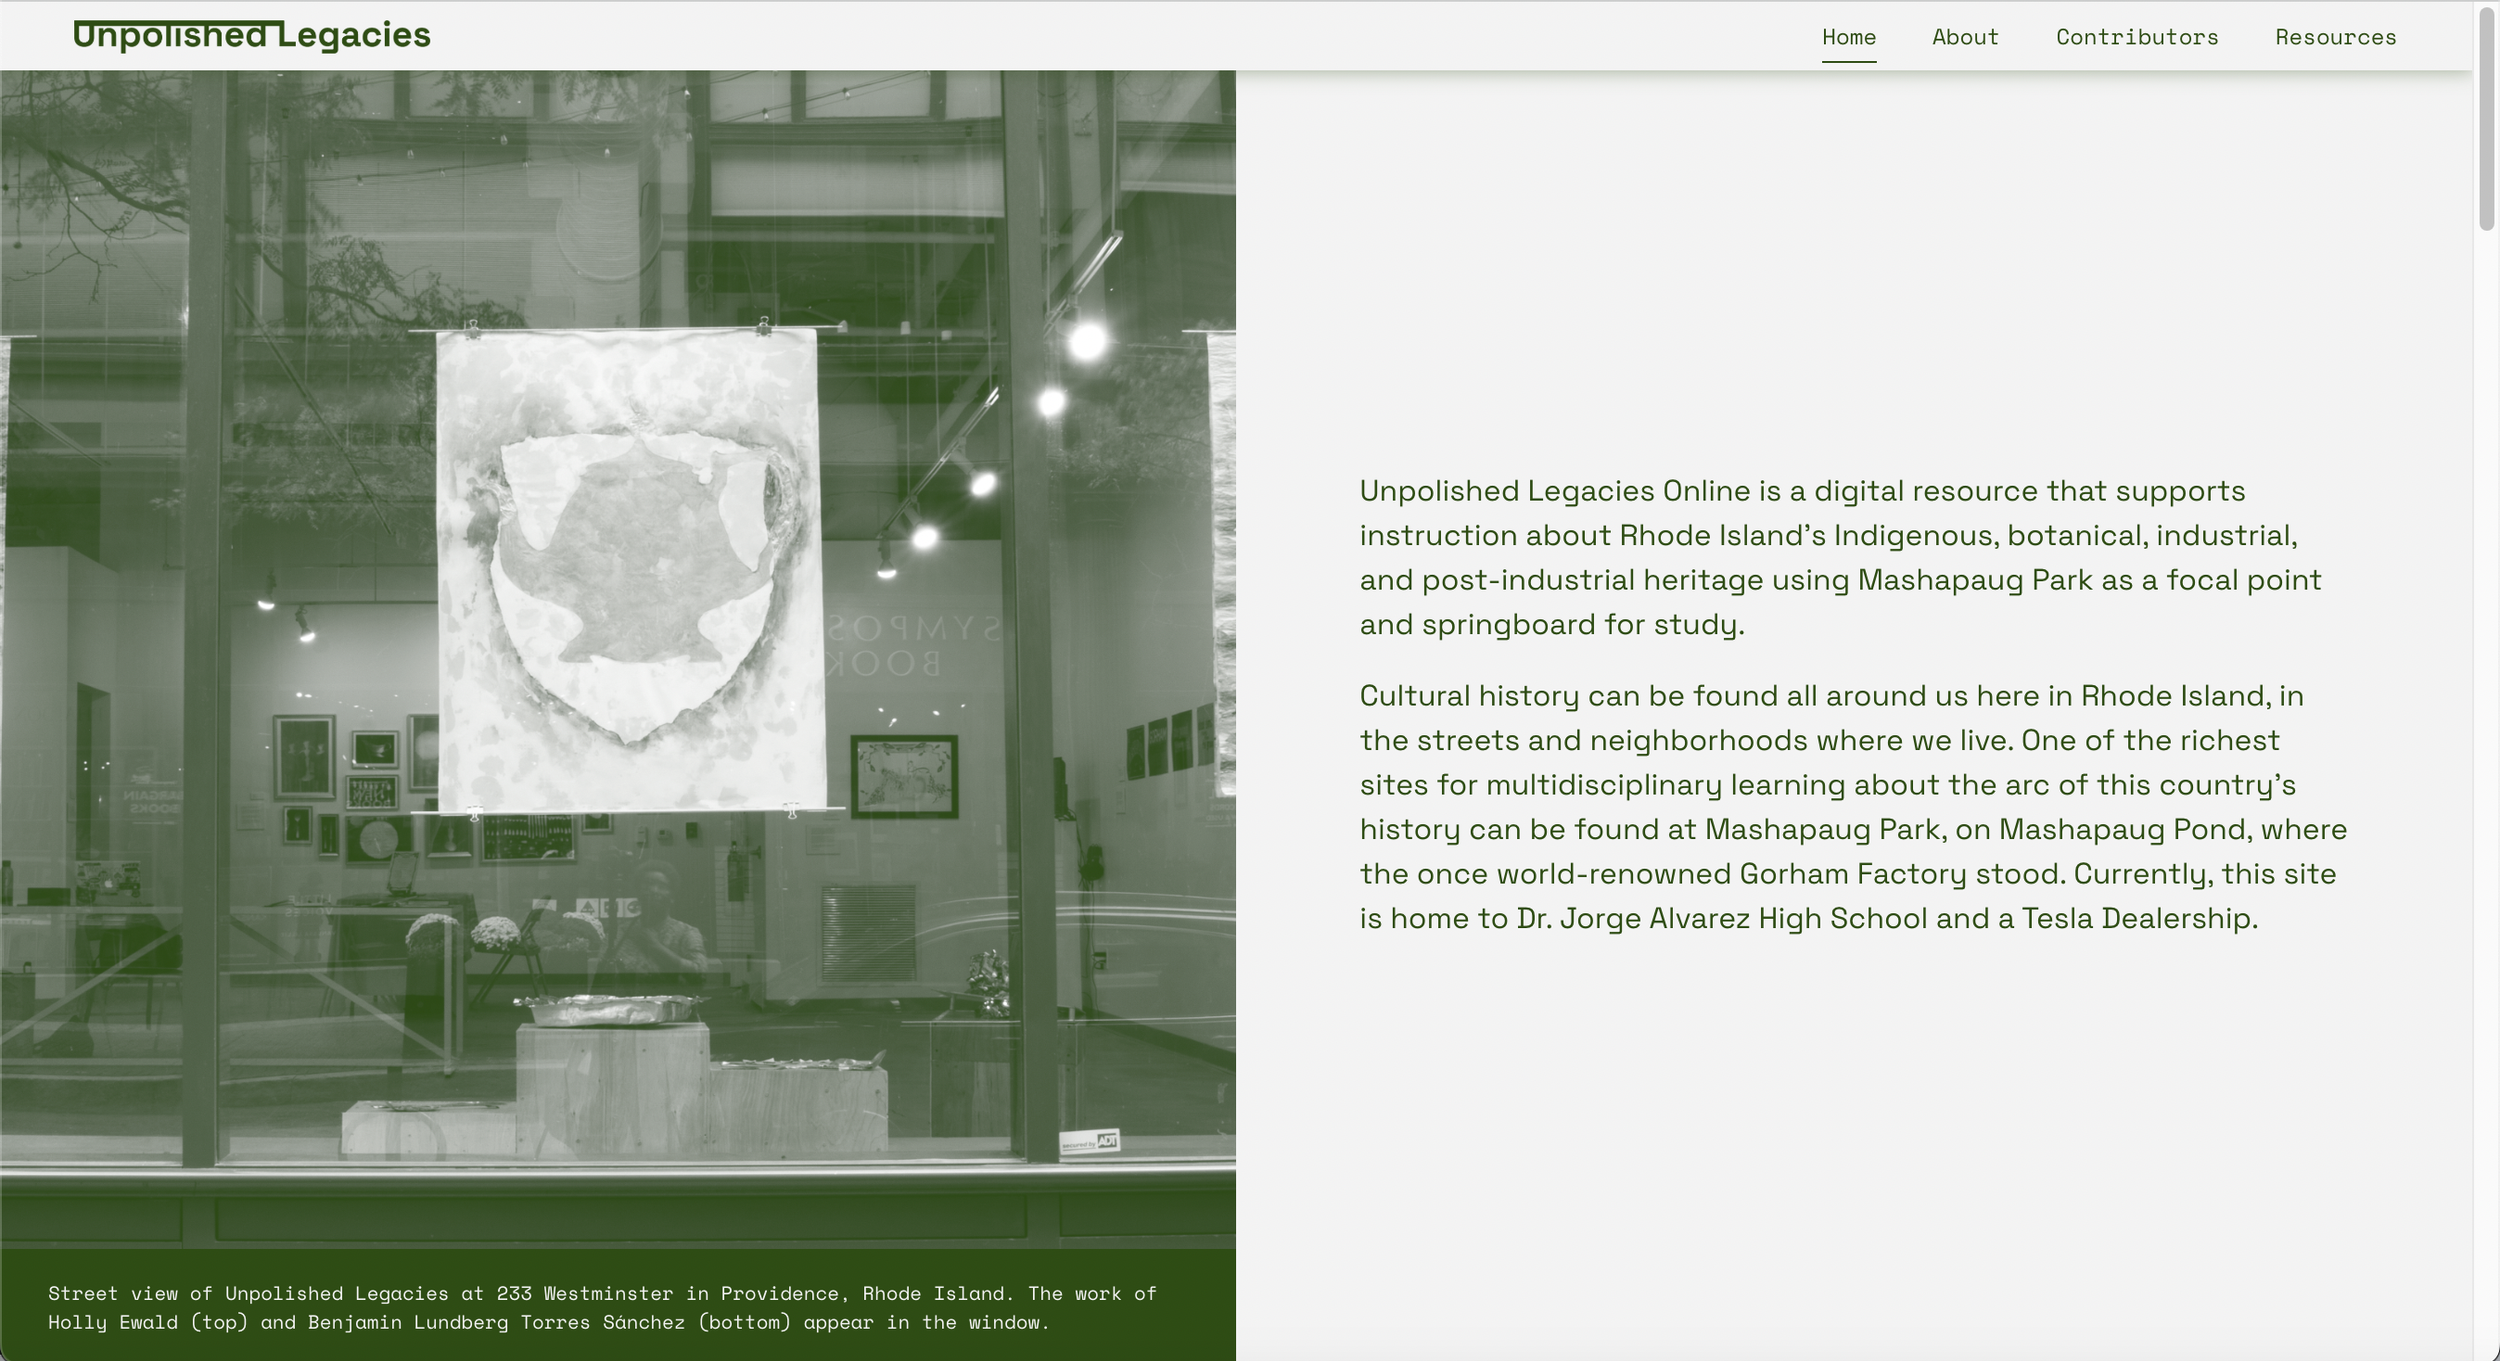Click the paragraph starting 'Unpolished Legacies Online'
This screenshot has width=2500, height=1361.
point(1840,557)
